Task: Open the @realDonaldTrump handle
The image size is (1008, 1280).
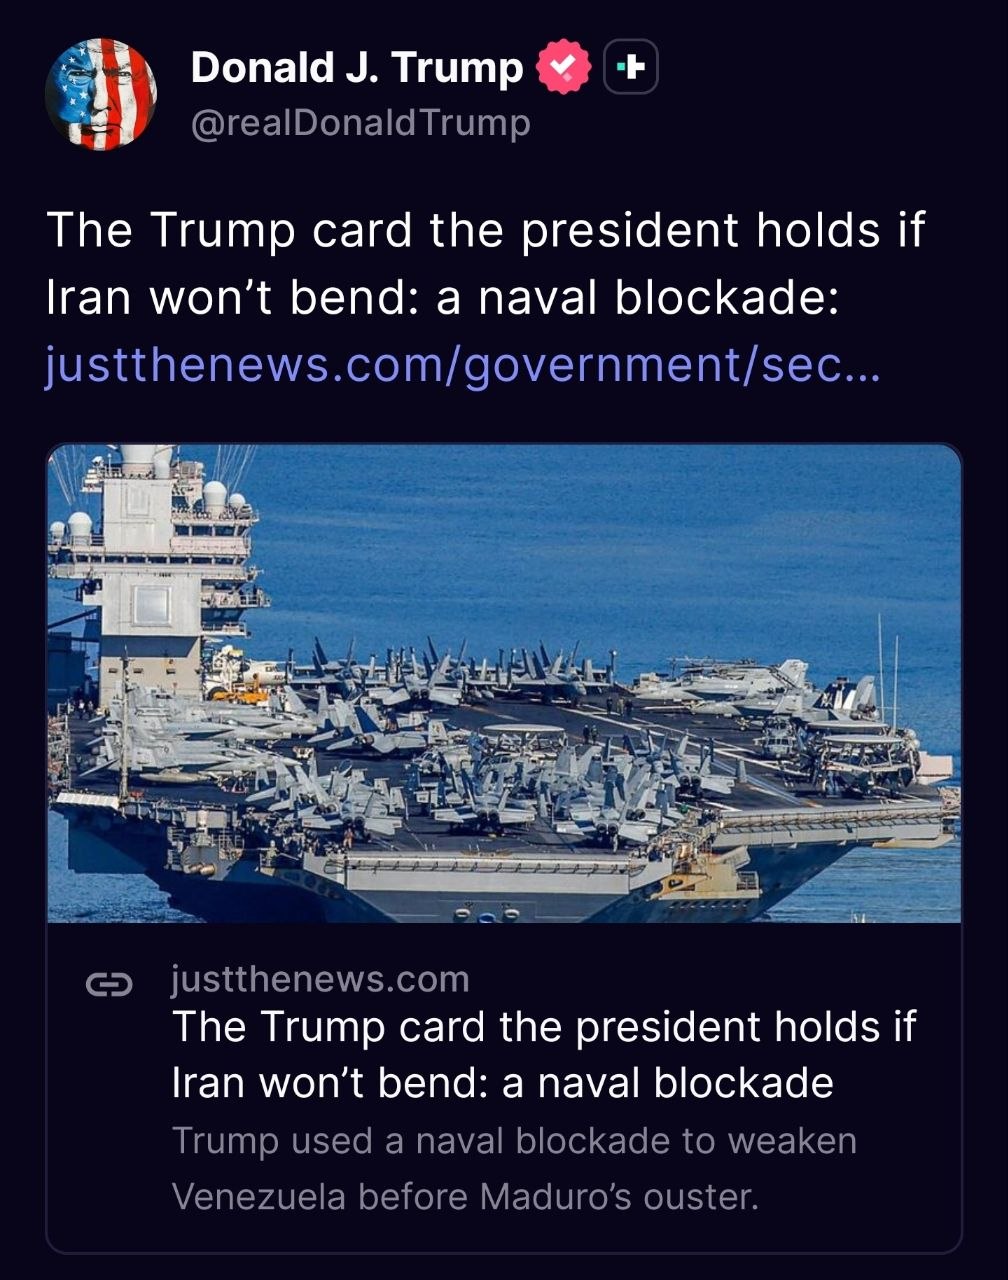Action: click(x=360, y=123)
